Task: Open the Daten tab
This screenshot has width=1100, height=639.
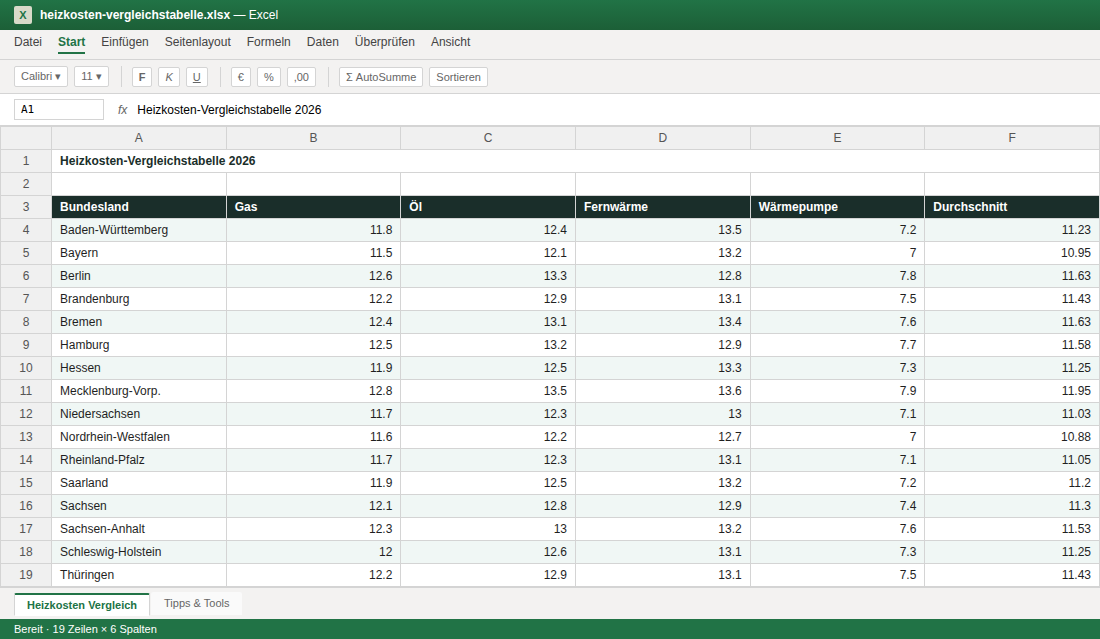Action: click(x=323, y=42)
